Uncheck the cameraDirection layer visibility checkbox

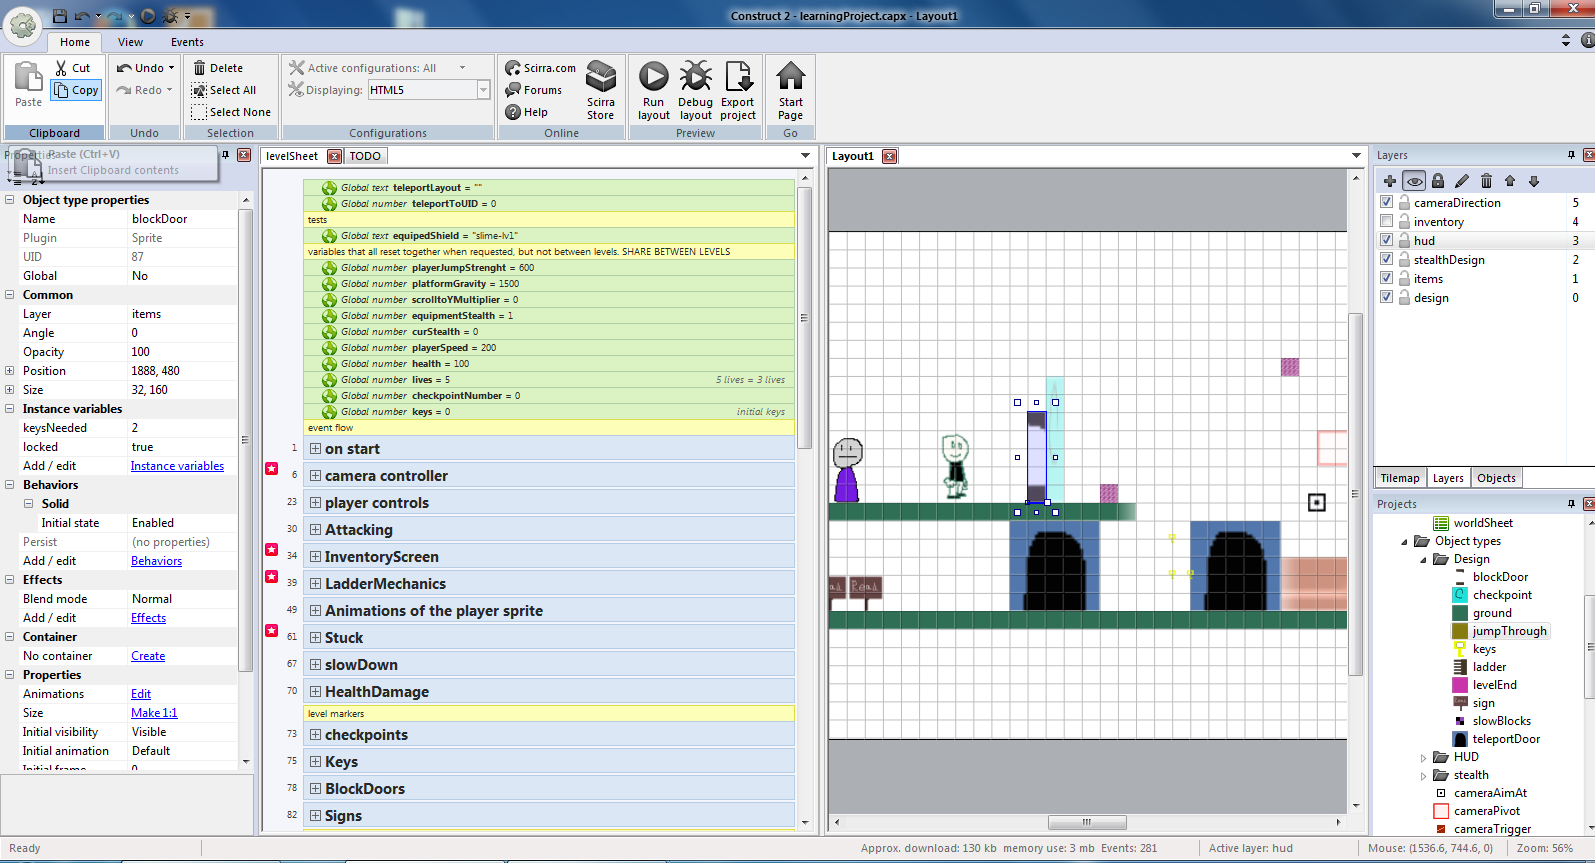point(1386,202)
